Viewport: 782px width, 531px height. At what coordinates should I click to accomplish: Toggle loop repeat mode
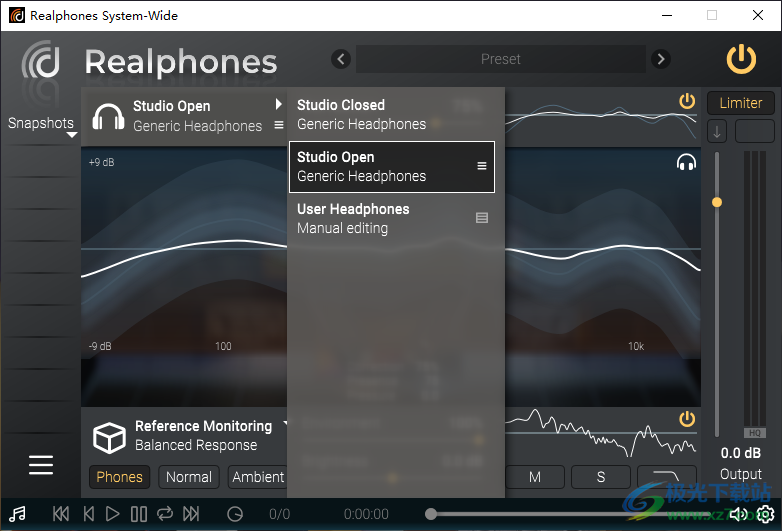(x=165, y=514)
